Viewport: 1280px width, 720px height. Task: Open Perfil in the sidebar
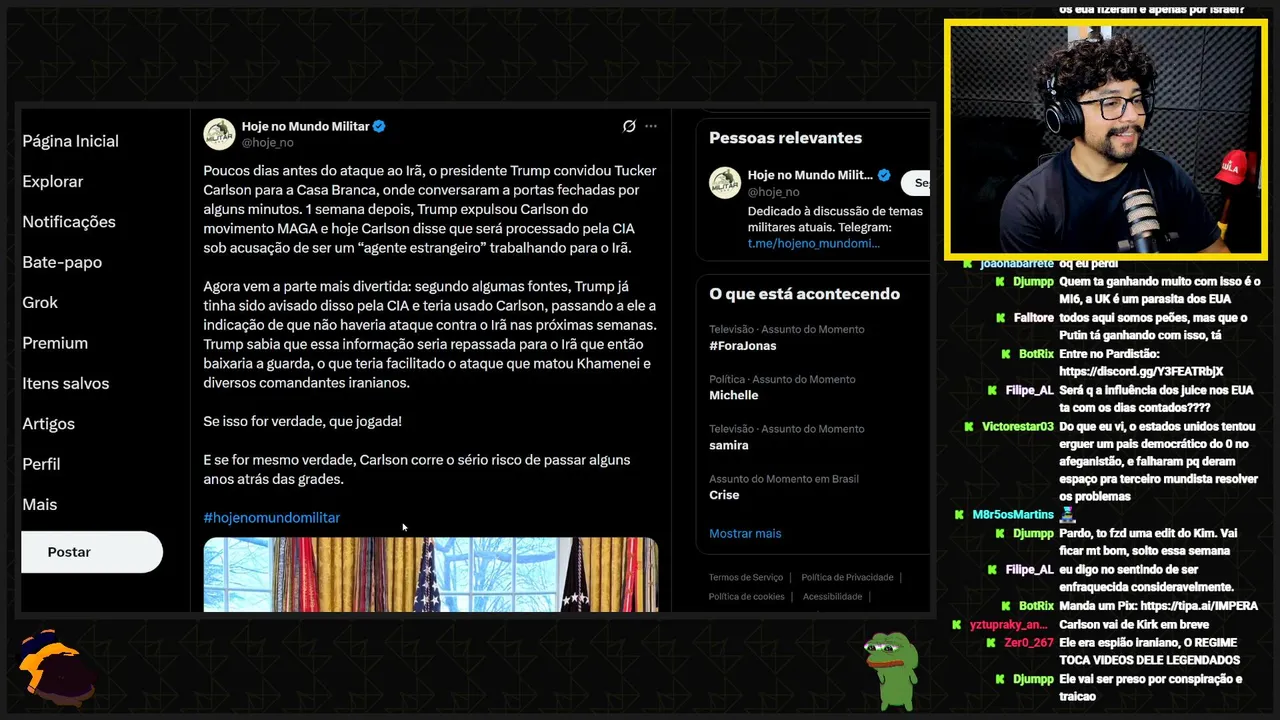pyautogui.click(x=41, y=464)
